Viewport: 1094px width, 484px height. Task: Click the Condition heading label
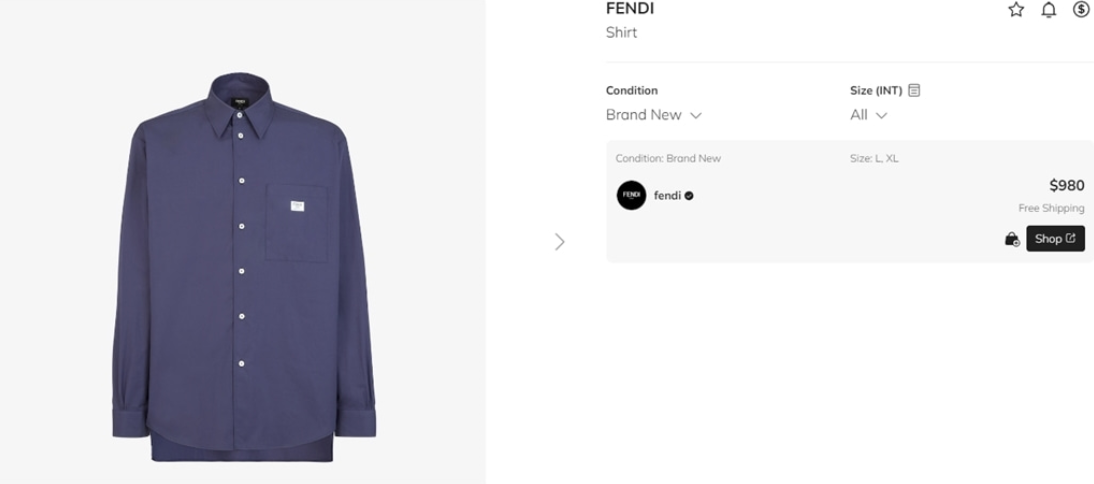[x=632, y=90]
